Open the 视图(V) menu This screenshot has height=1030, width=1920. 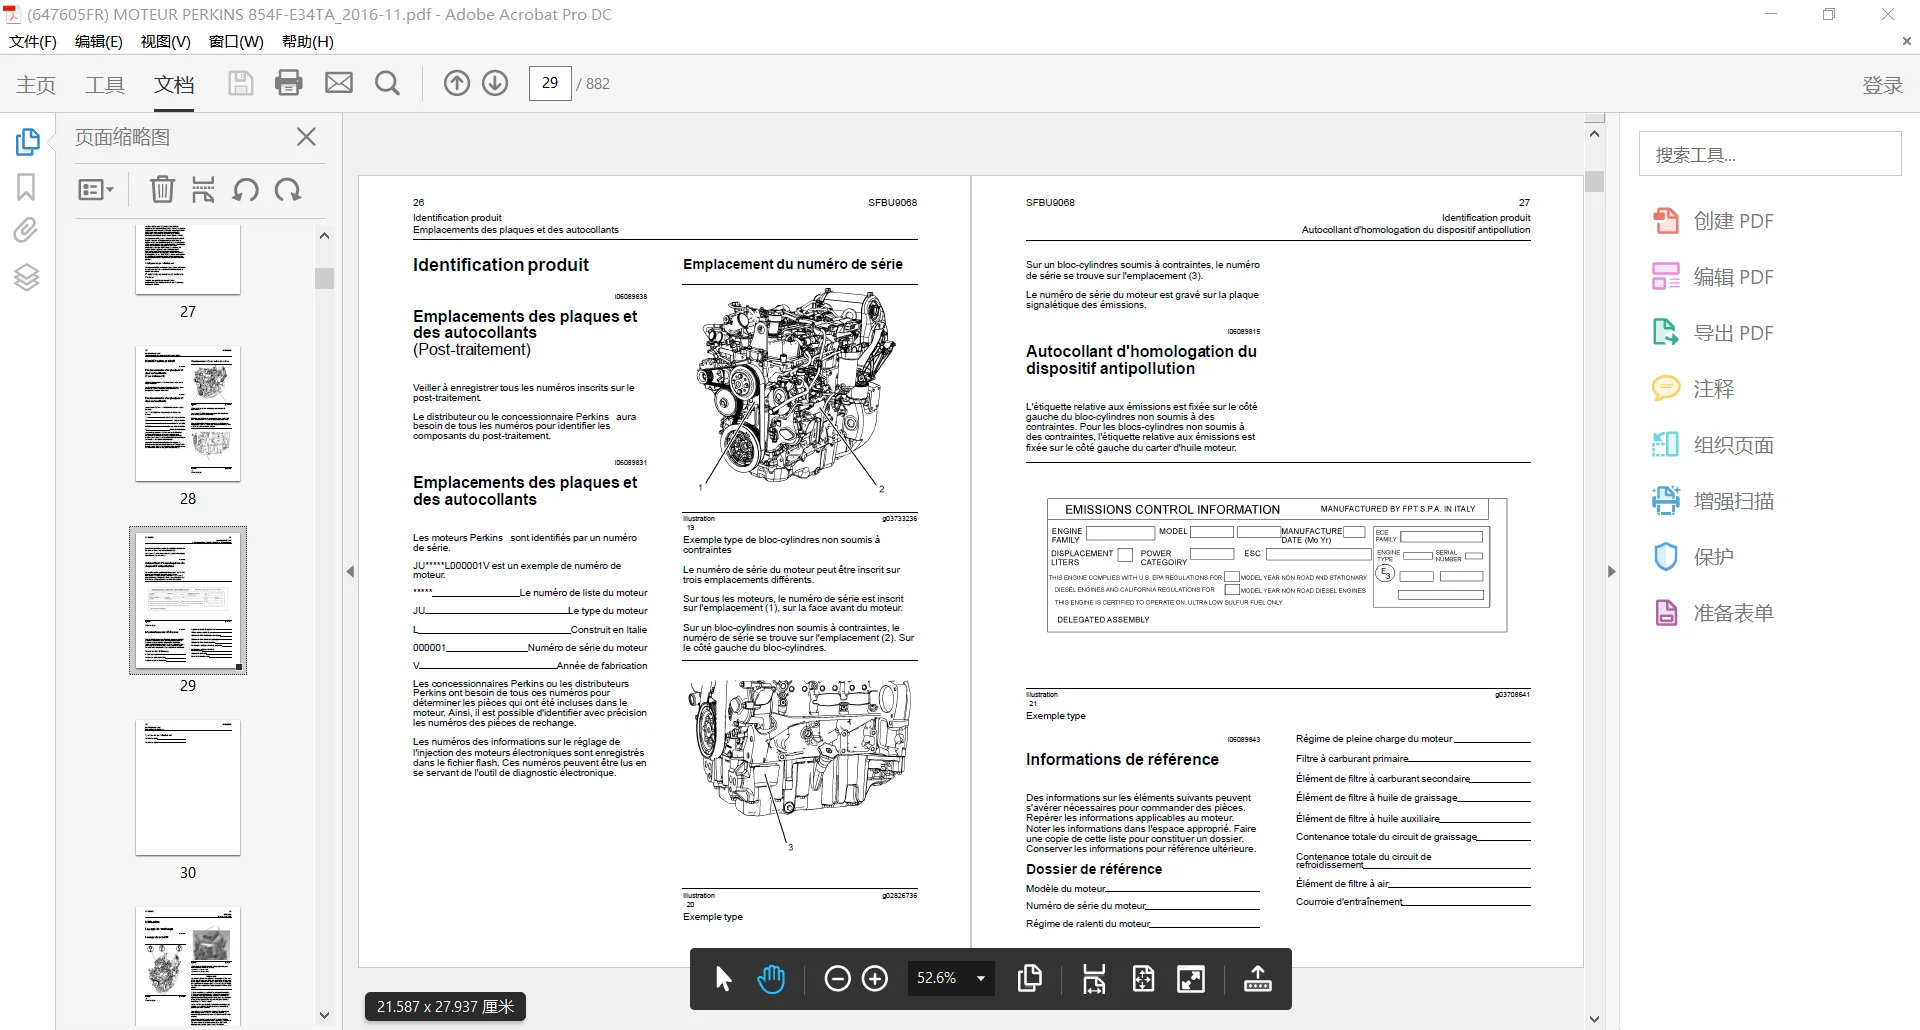point(165,41)
